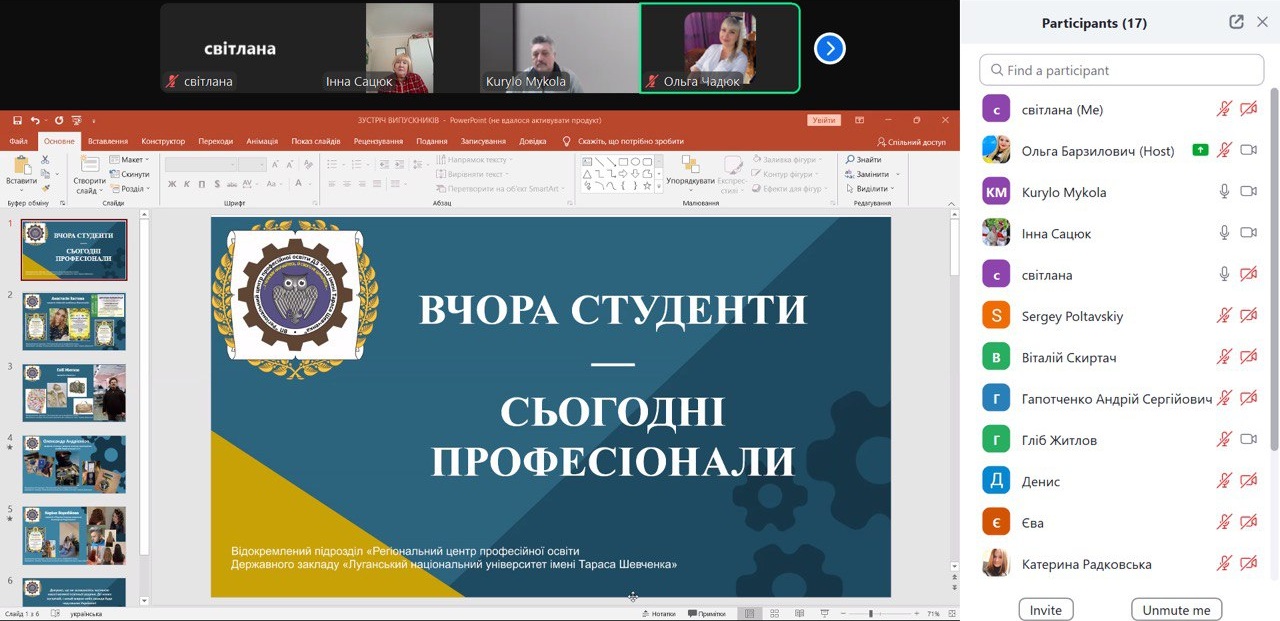
Task: Switch to Slide Sorter view icon
Action: pos(774,612)
